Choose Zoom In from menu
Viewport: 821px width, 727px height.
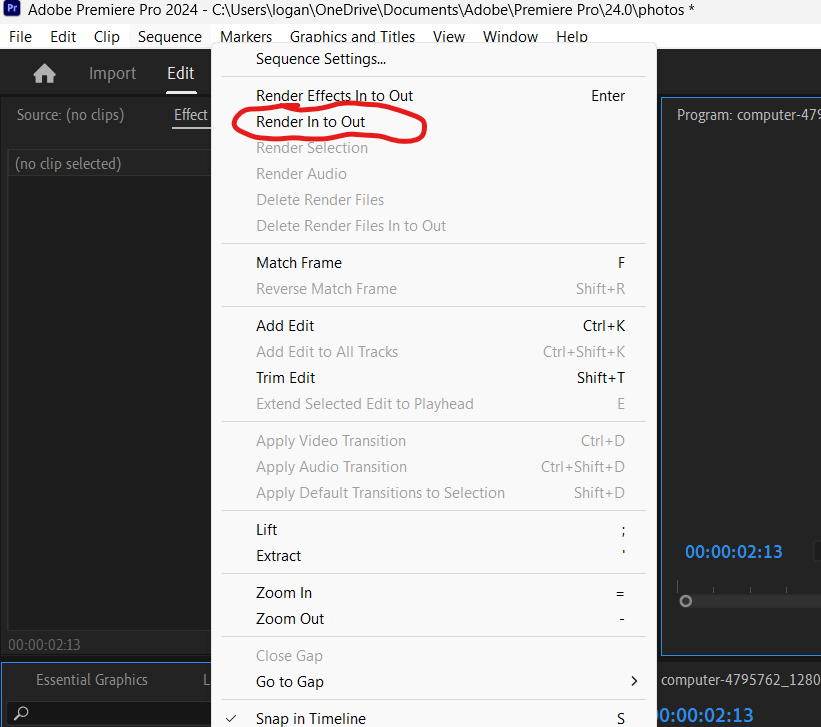[x=284, y=593]
